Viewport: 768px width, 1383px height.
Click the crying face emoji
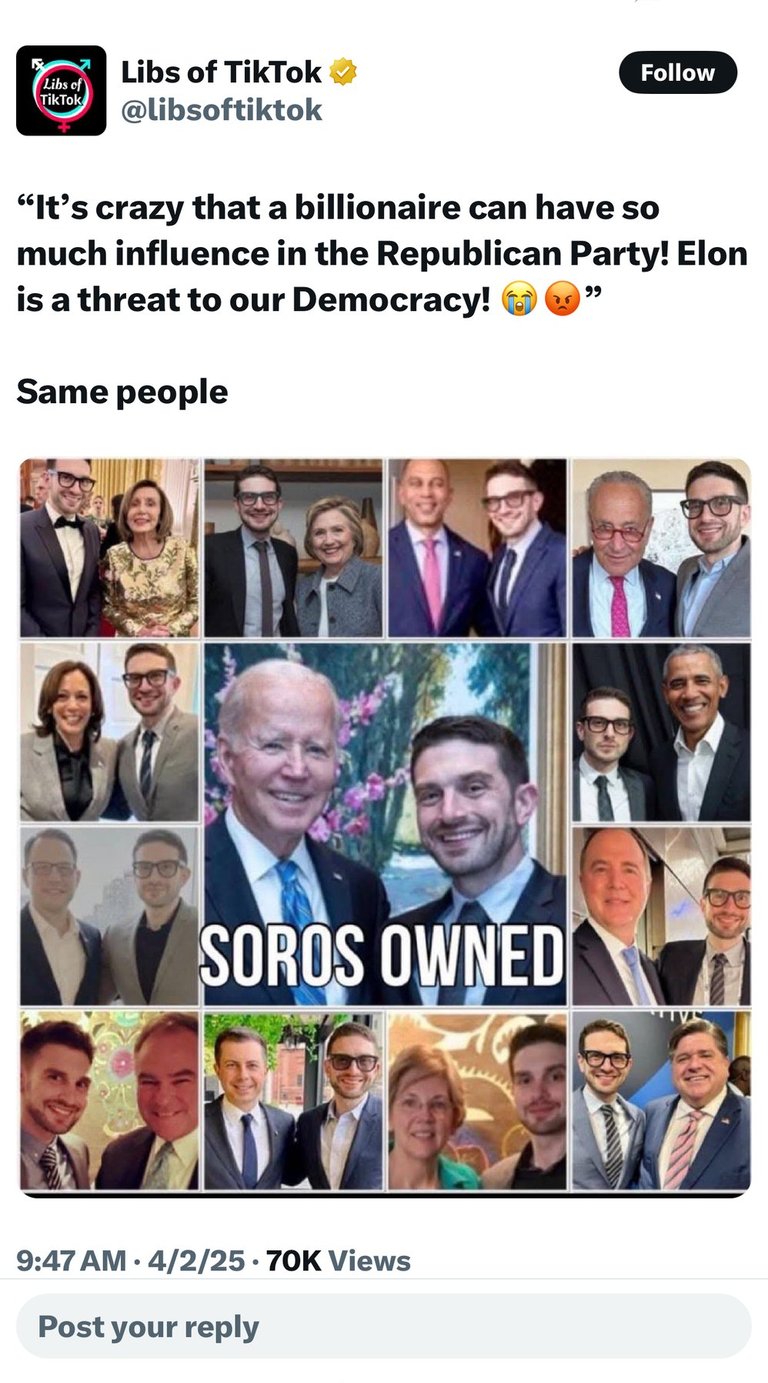point(523,299)
